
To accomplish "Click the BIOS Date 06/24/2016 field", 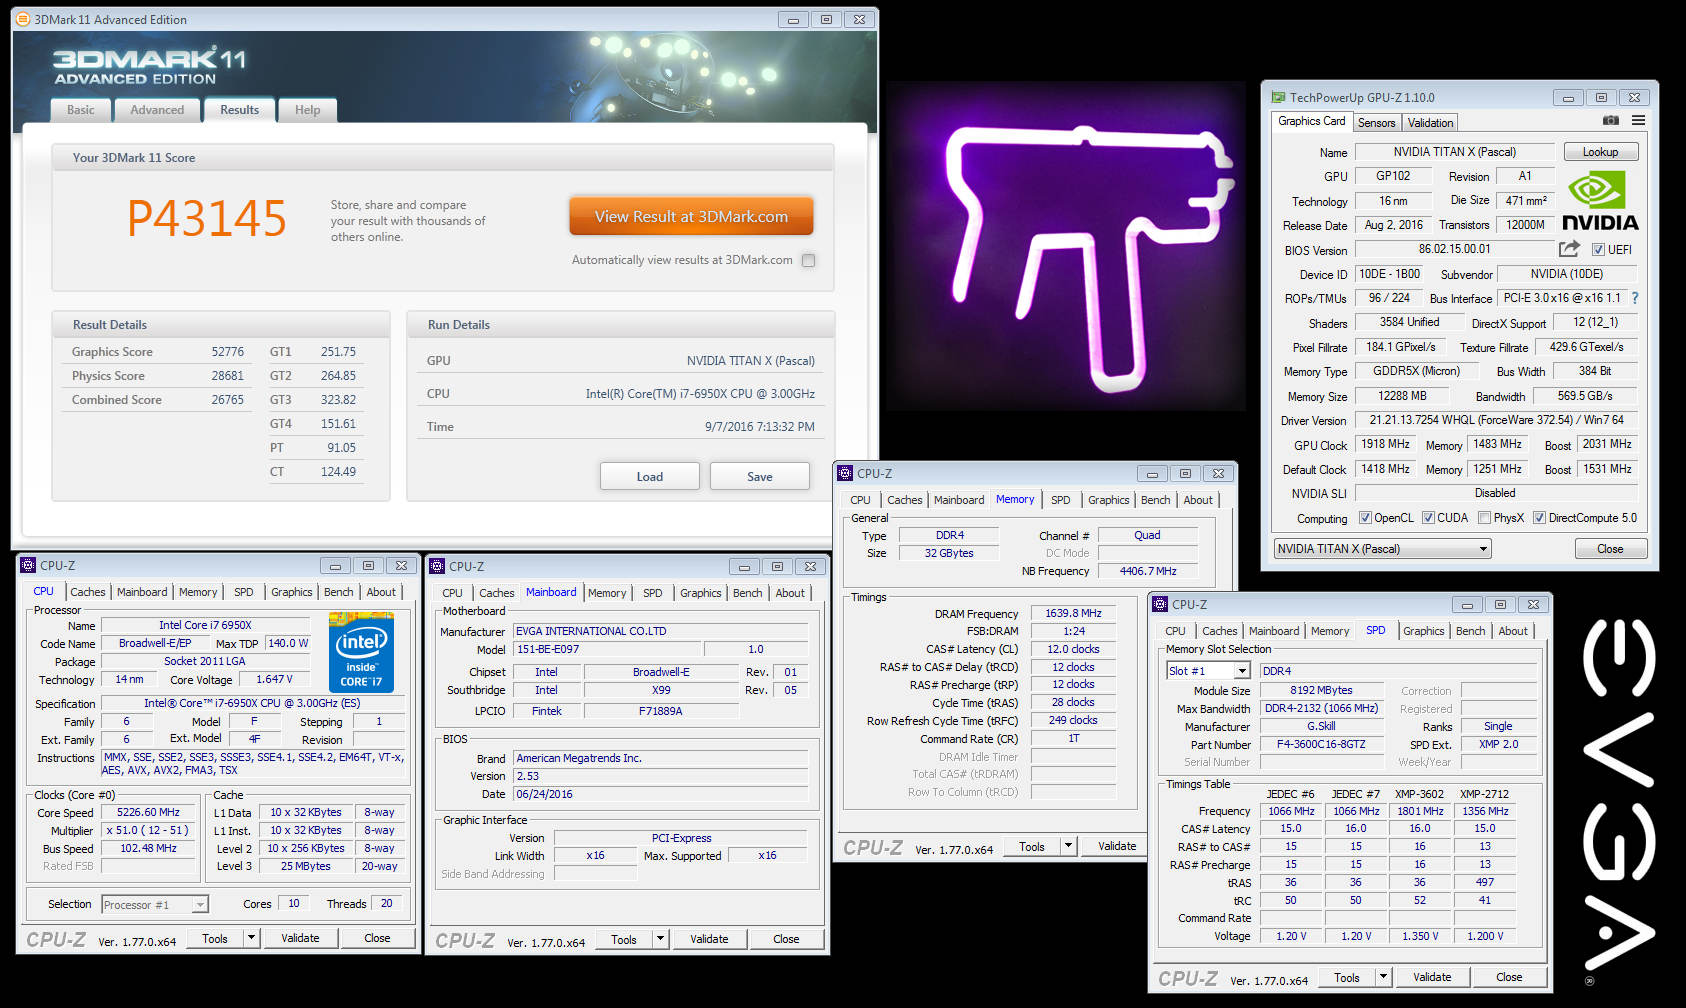I will (x=660, y=794).
